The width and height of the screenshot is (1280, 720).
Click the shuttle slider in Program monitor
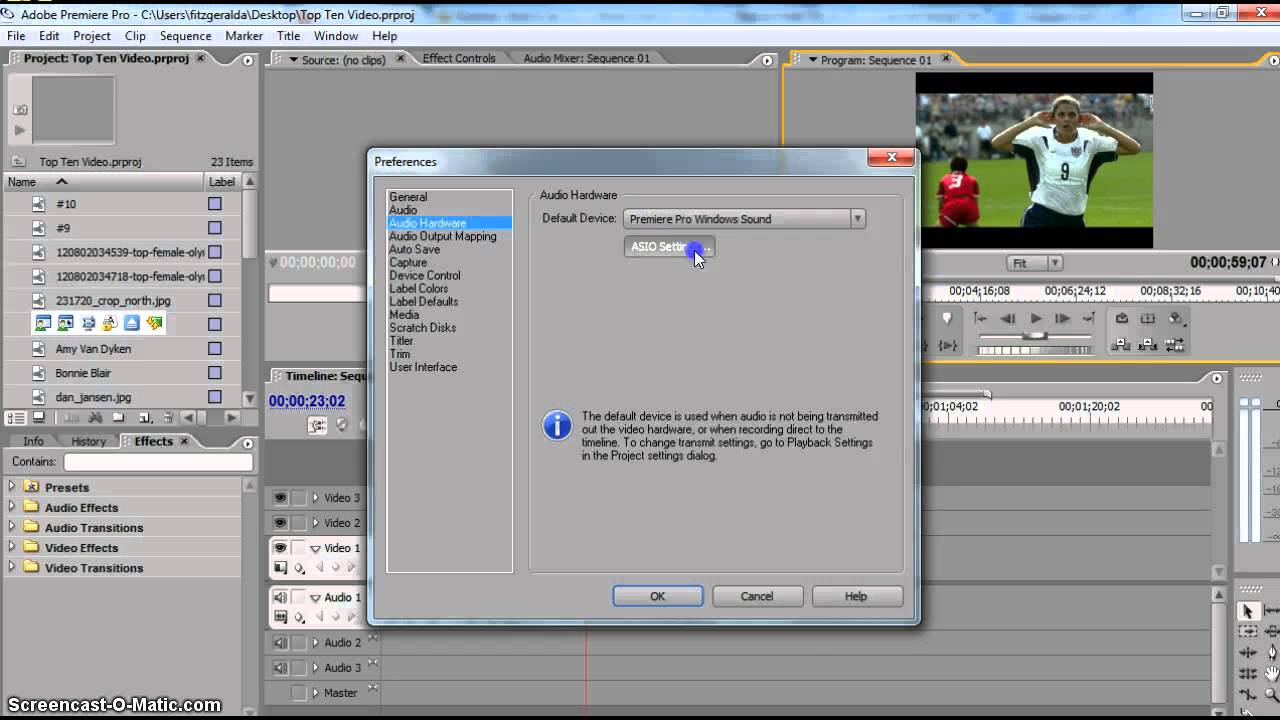tap(1035, 336)
